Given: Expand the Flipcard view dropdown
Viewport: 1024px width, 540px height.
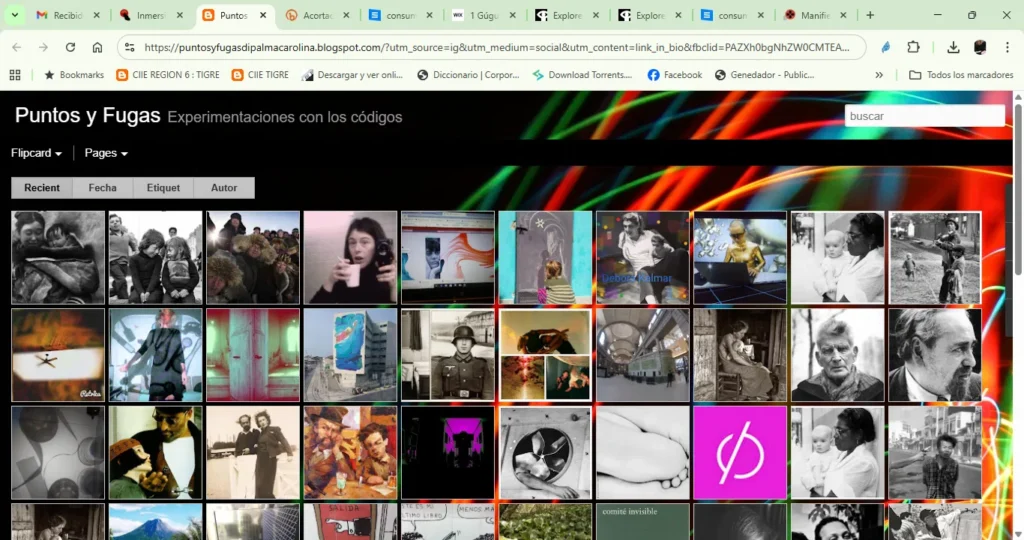Looking at the screenshot, I should 37,153.
